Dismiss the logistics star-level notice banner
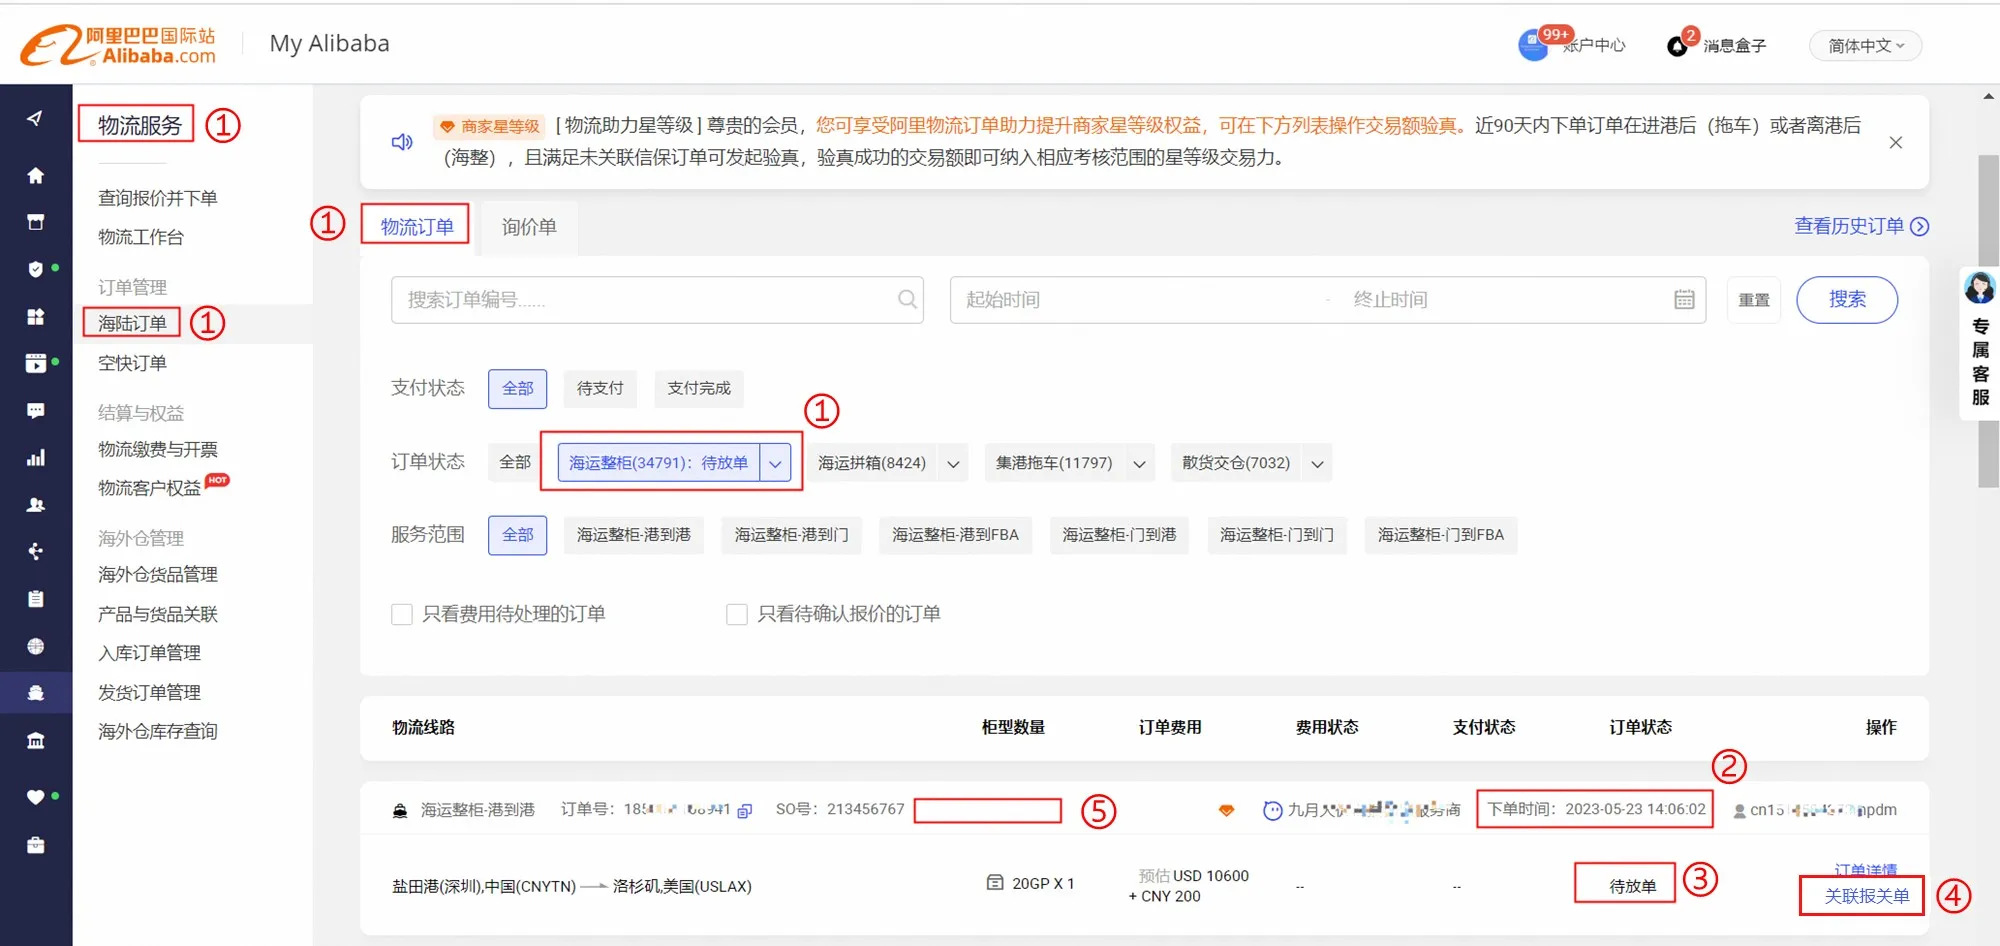Image resolution: width=2000 pixels, height=946 pixels. pos(1895,143)
